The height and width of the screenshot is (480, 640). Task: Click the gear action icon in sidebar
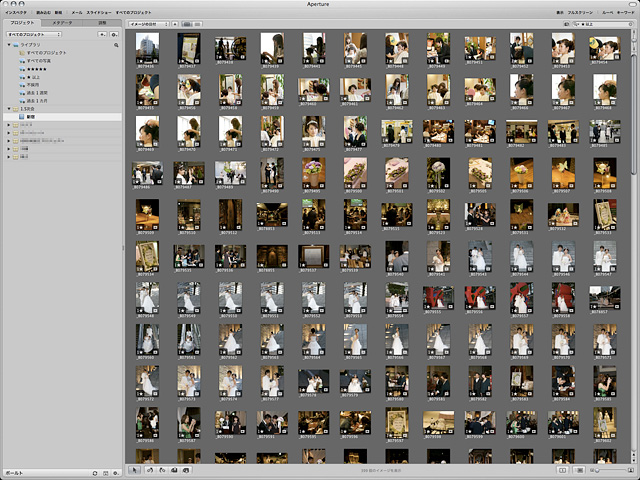pyautogui.click(x=115, y=34)
